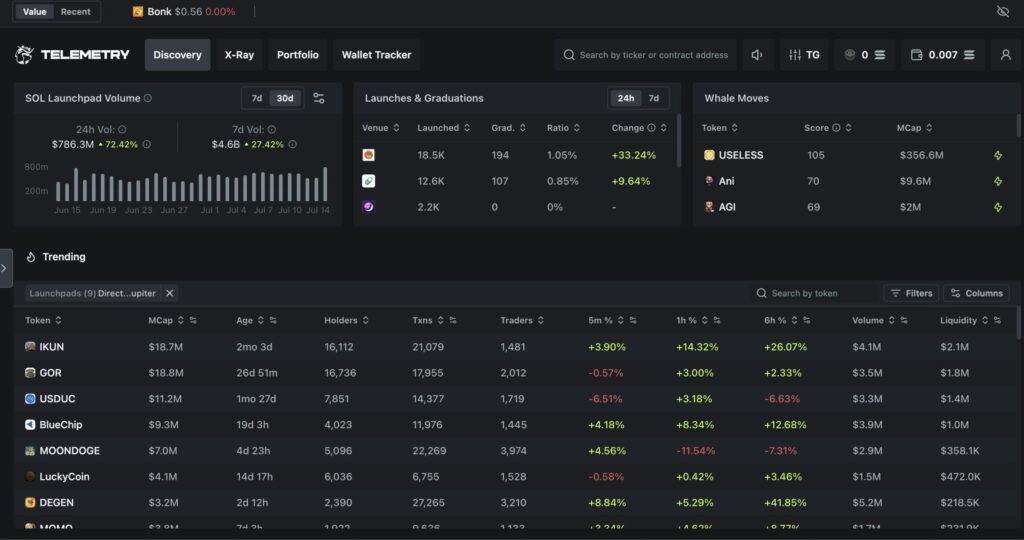This screenshot has width=1024, height=540.
Task: Select the Recent toggle option
Action: (x=76, y=12)
